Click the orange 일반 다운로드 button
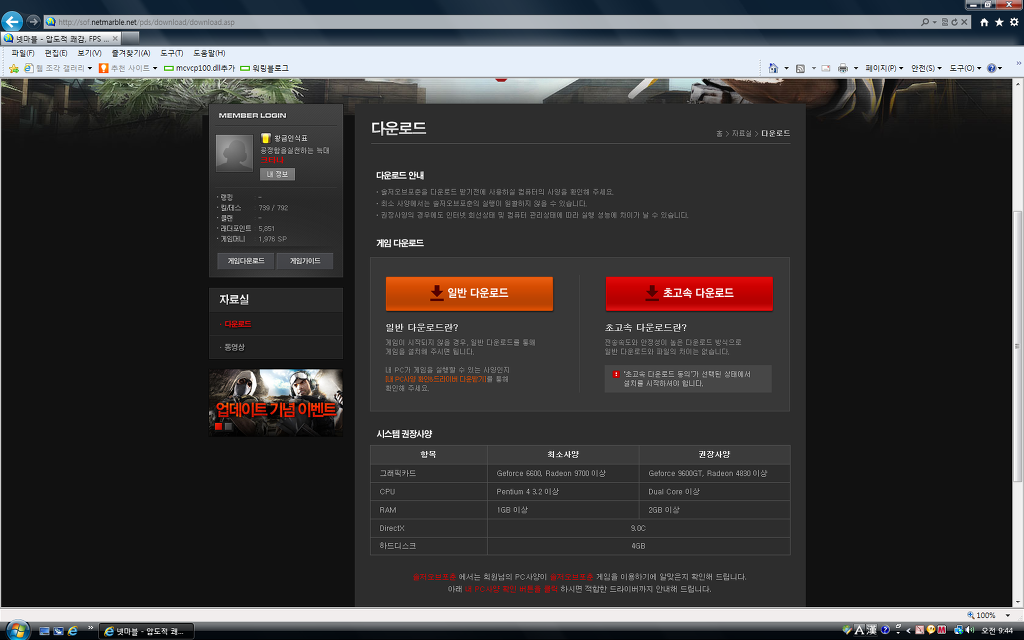This screenshot has width=1024, height=640. click(x=469, y=293)
